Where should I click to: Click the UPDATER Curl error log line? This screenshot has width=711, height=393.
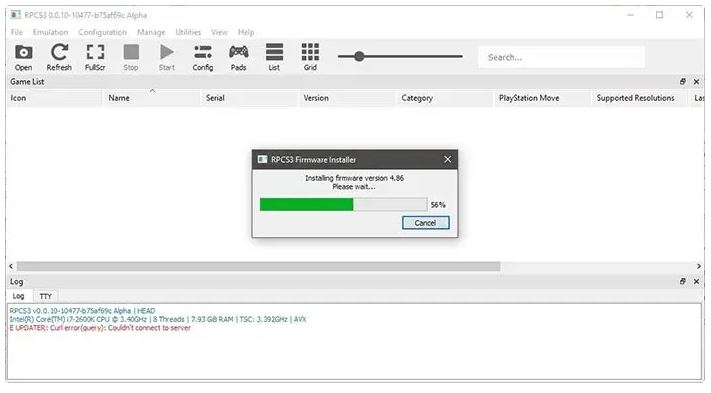pos(100,328)
